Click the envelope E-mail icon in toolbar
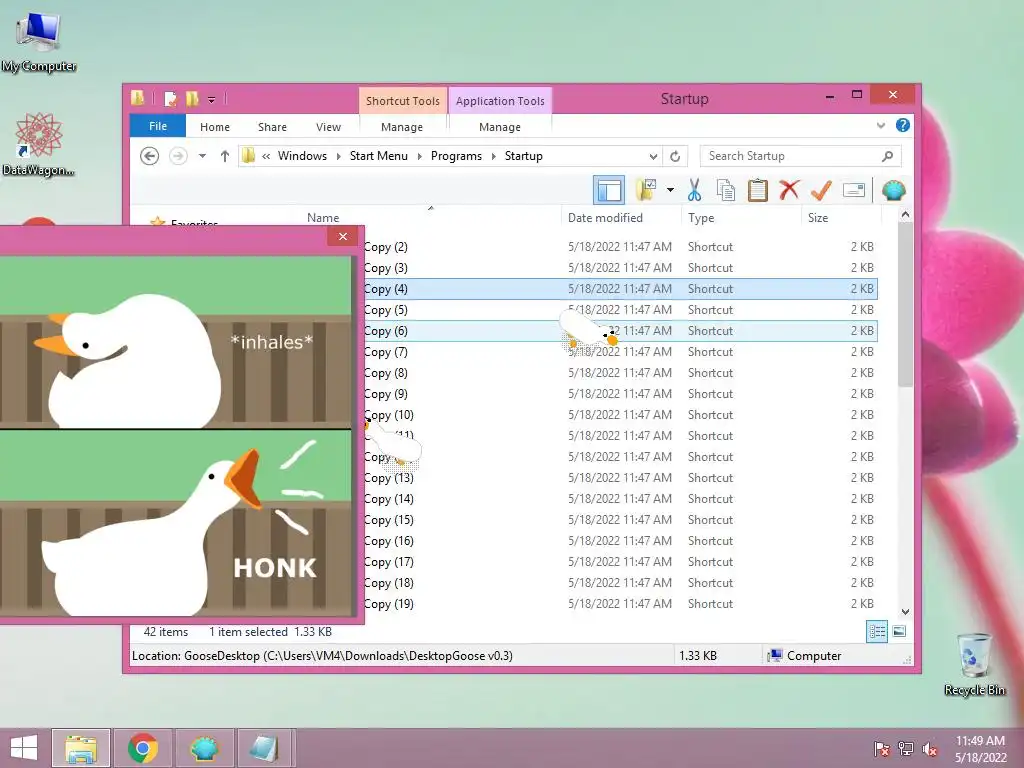The image size is (1024, 768). [x=854, y=190]
